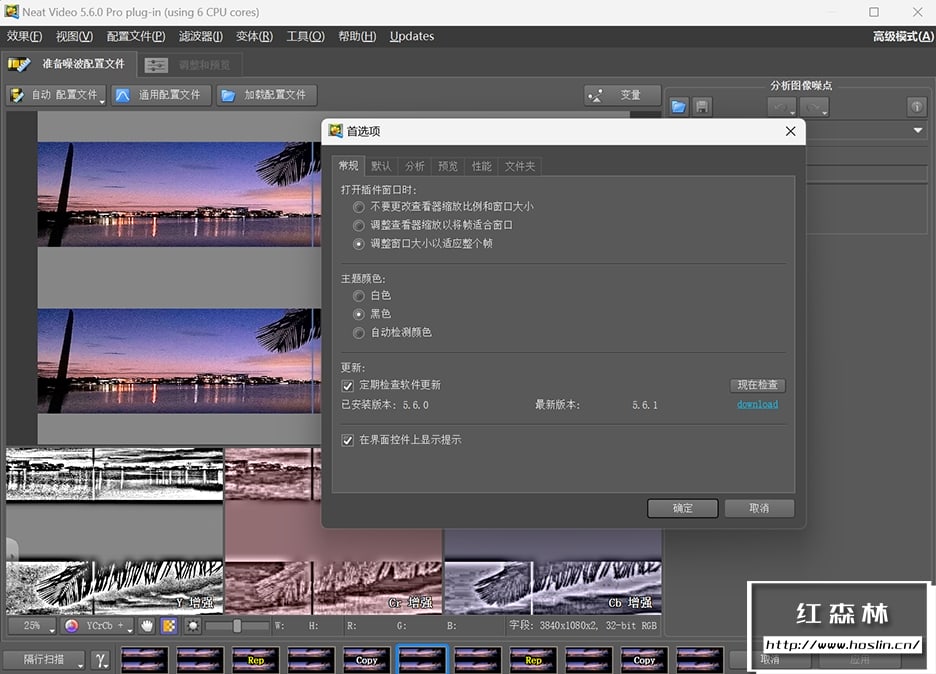Click the info icon in noise analysis panel
936x674 pixels.
(x=916, y=107)
